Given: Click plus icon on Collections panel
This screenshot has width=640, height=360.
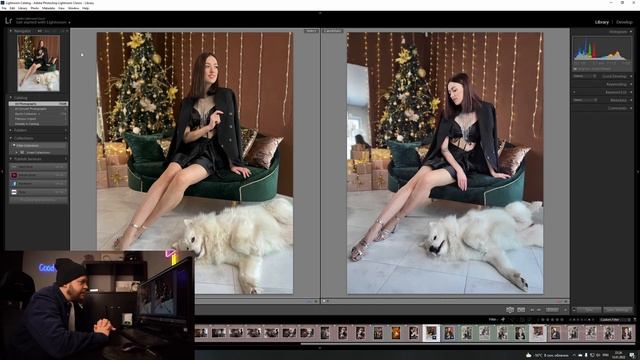Looking at the screenshot, I should 65,138.
